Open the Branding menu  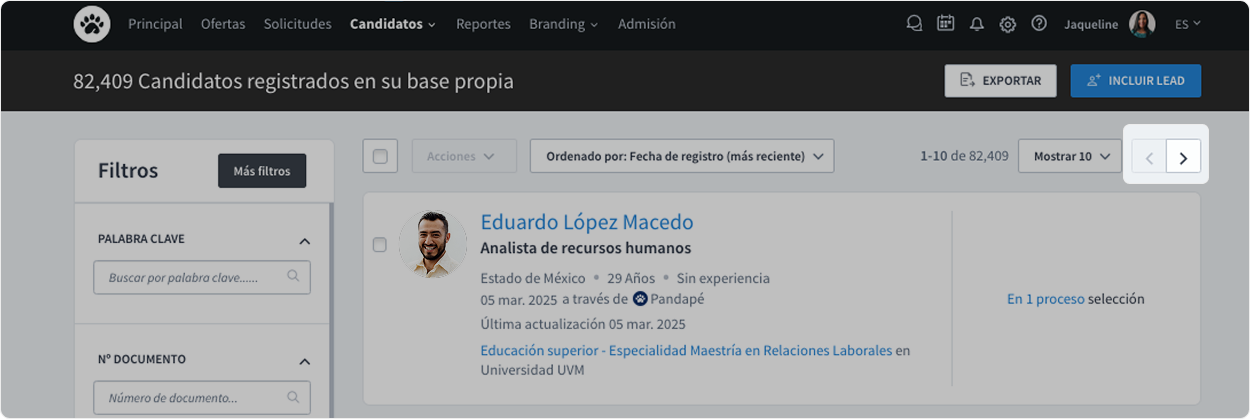[x=564, y=24]
